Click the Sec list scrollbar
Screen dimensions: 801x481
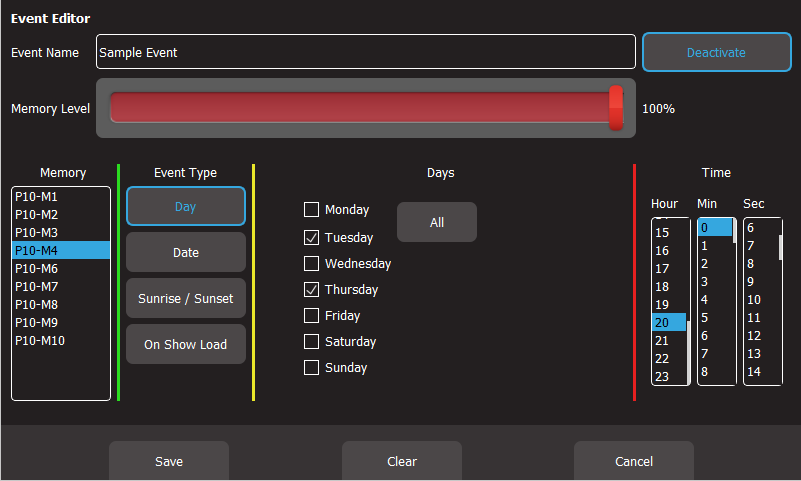coord(780,245)
